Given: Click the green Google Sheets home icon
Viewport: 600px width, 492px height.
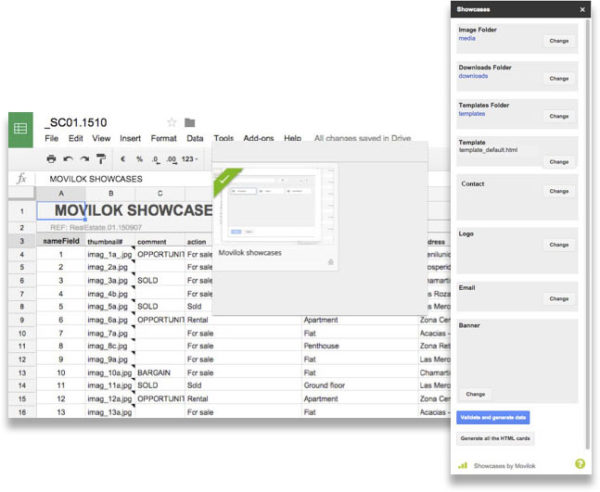Looking at the screenshot, I should click(21, 129).
